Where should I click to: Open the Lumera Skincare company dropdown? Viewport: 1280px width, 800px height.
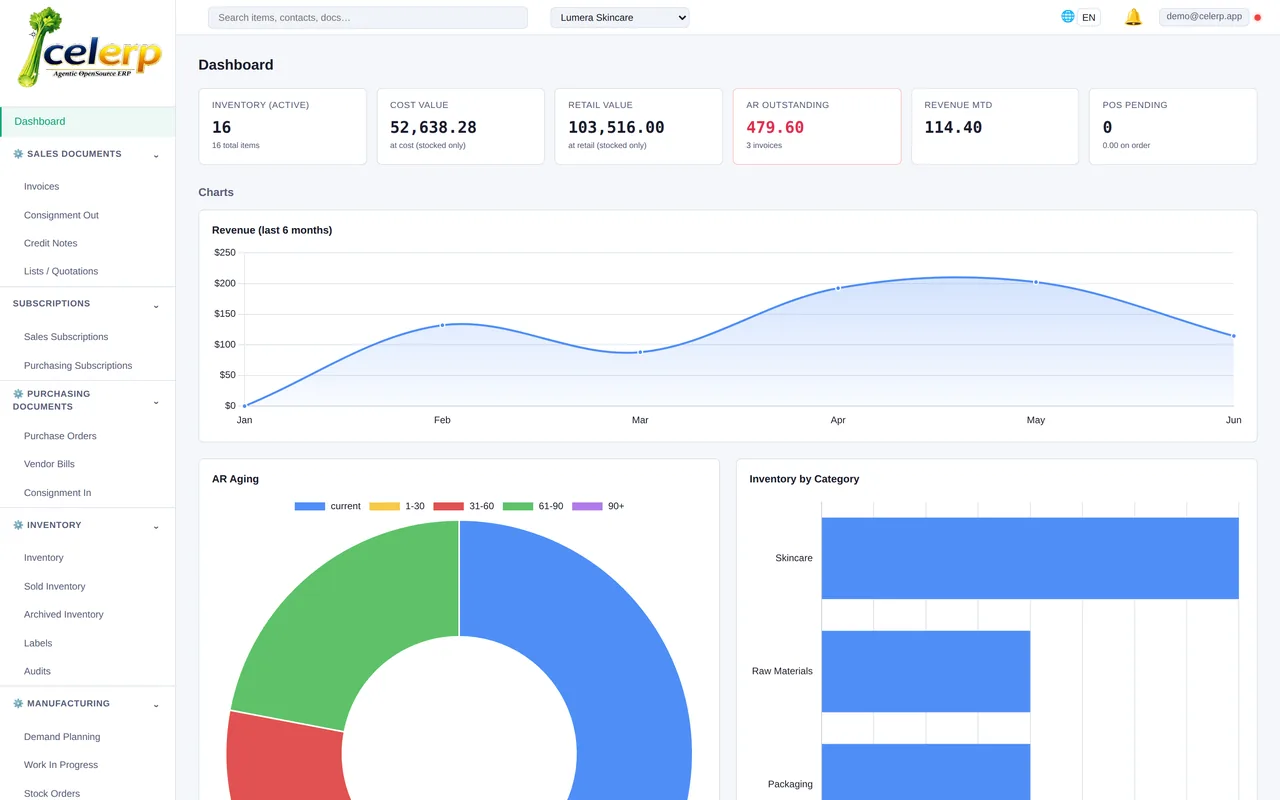point(620,17)
